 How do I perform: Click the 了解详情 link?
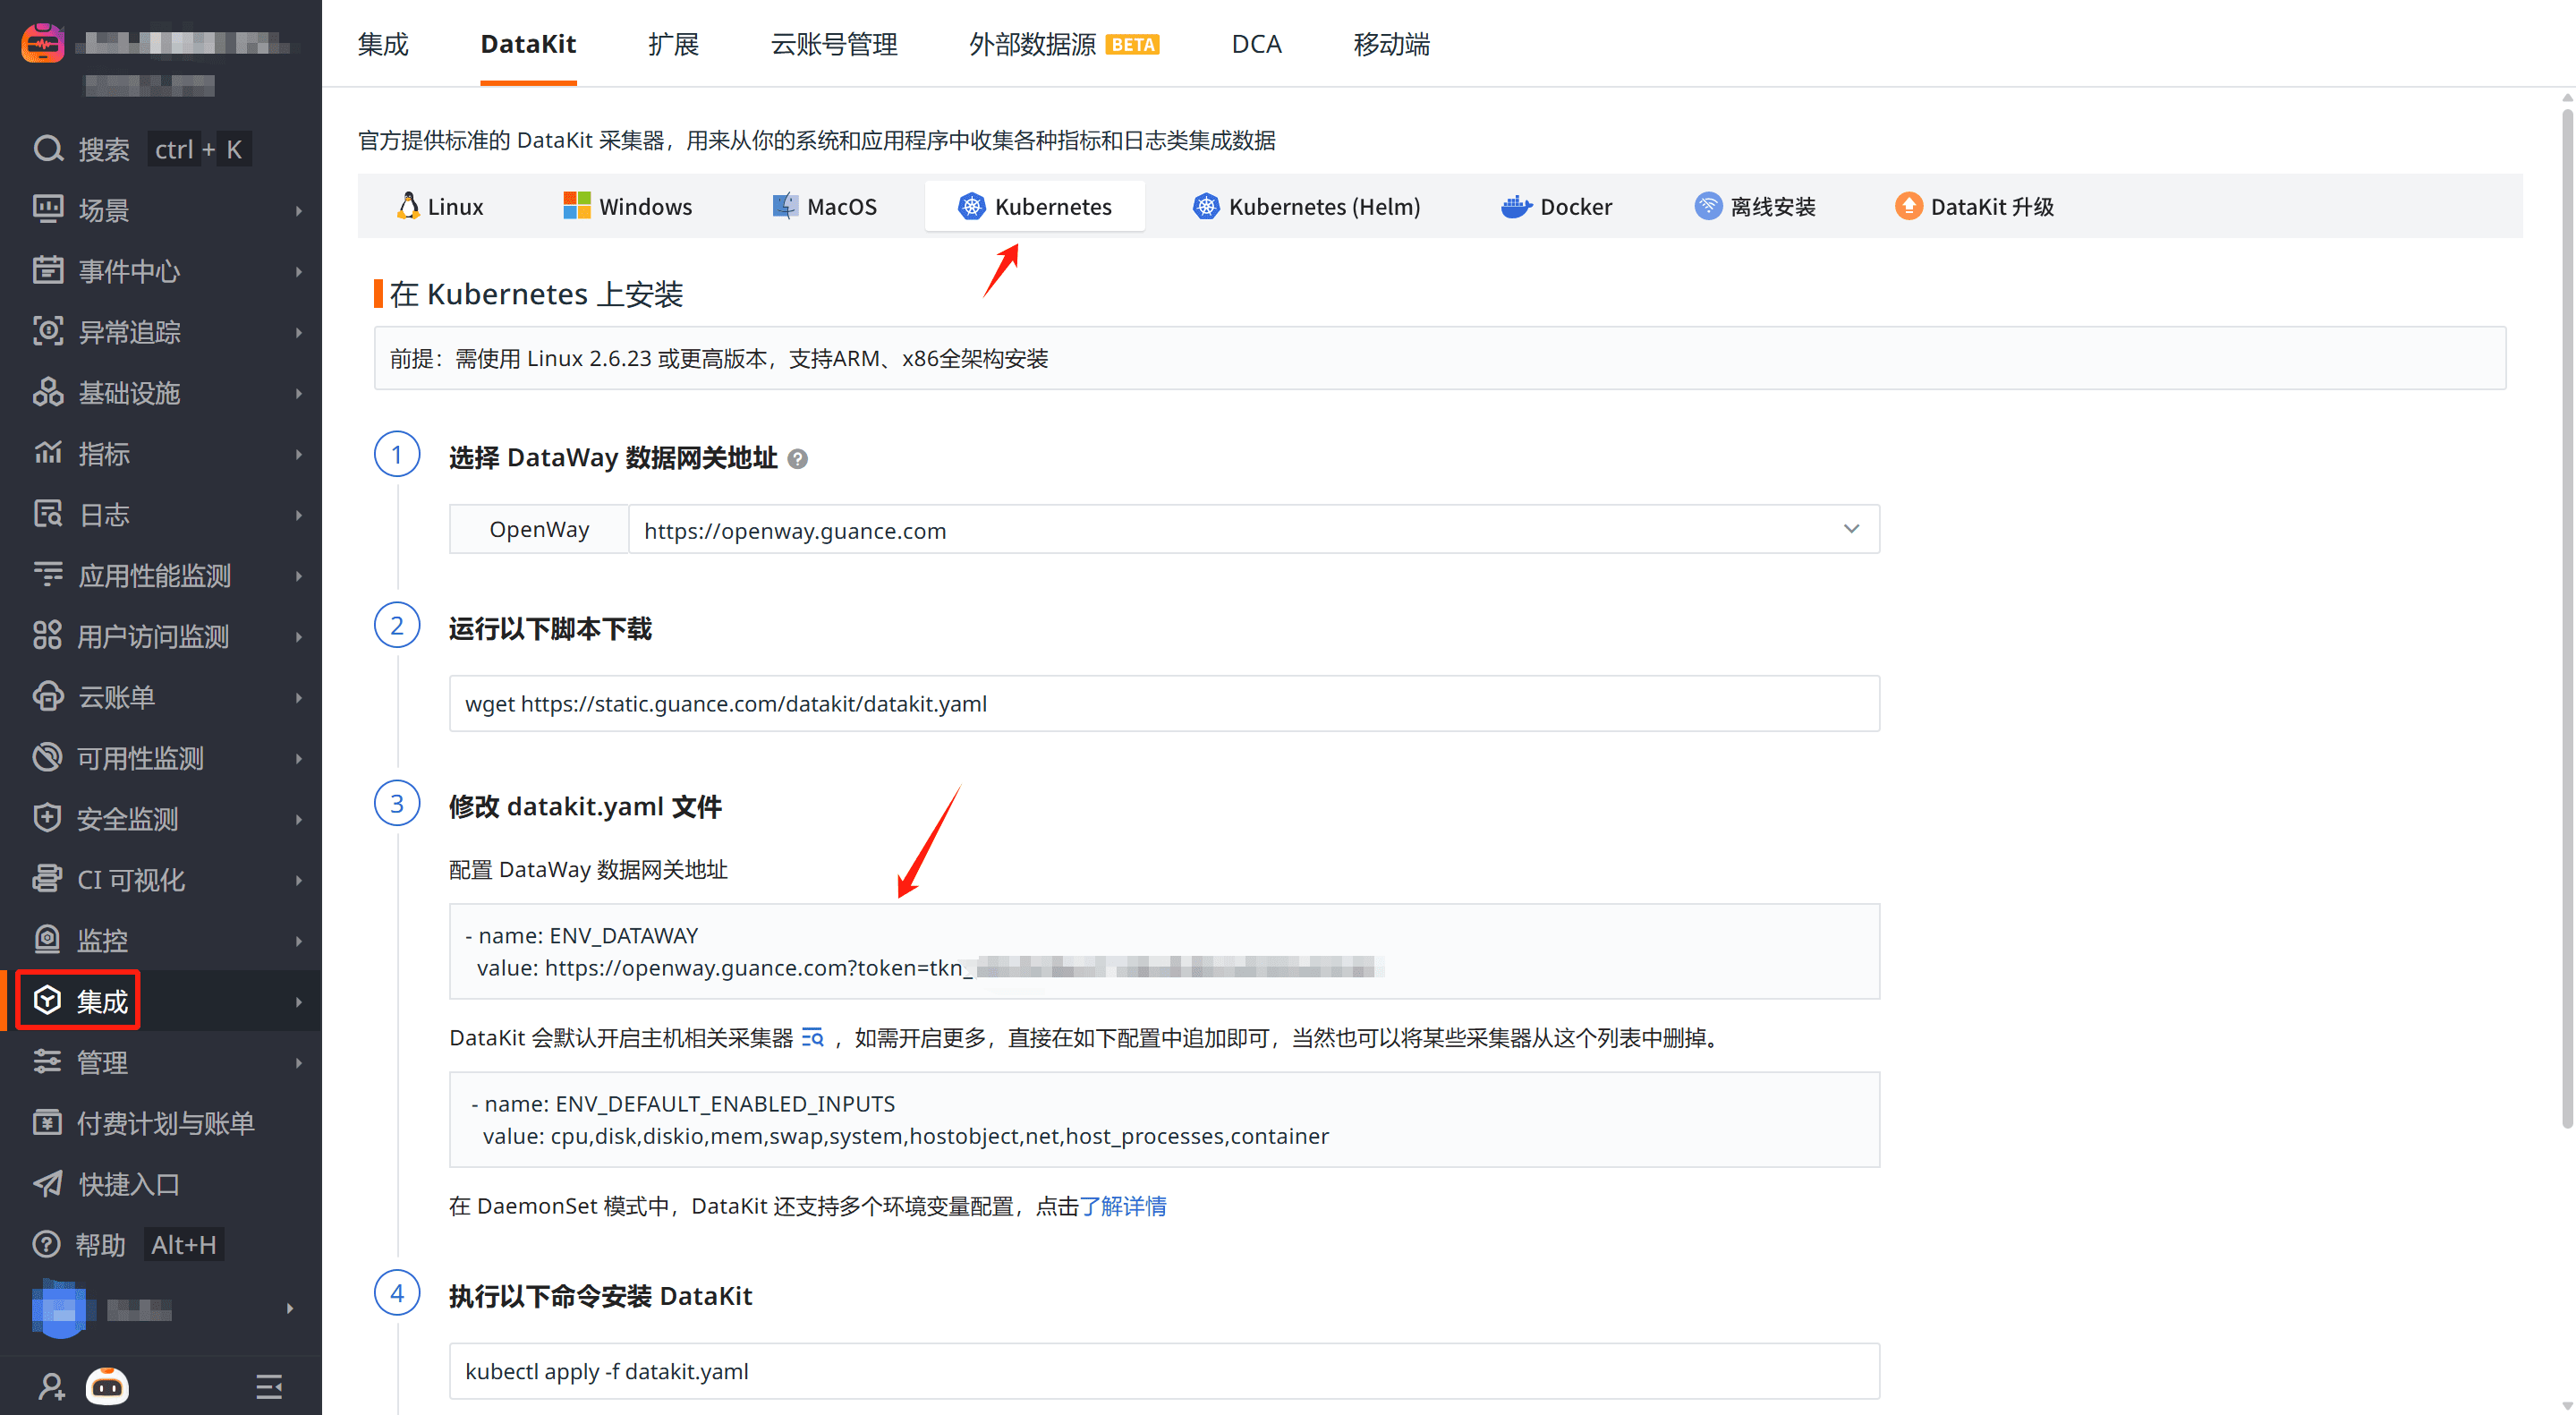tap(1122, 1206)
